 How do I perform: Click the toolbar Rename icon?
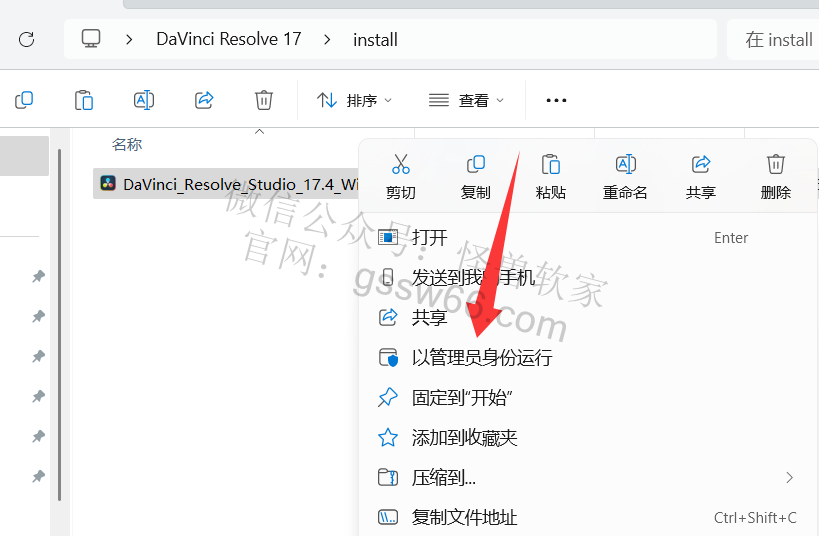(x=144, y=100)
